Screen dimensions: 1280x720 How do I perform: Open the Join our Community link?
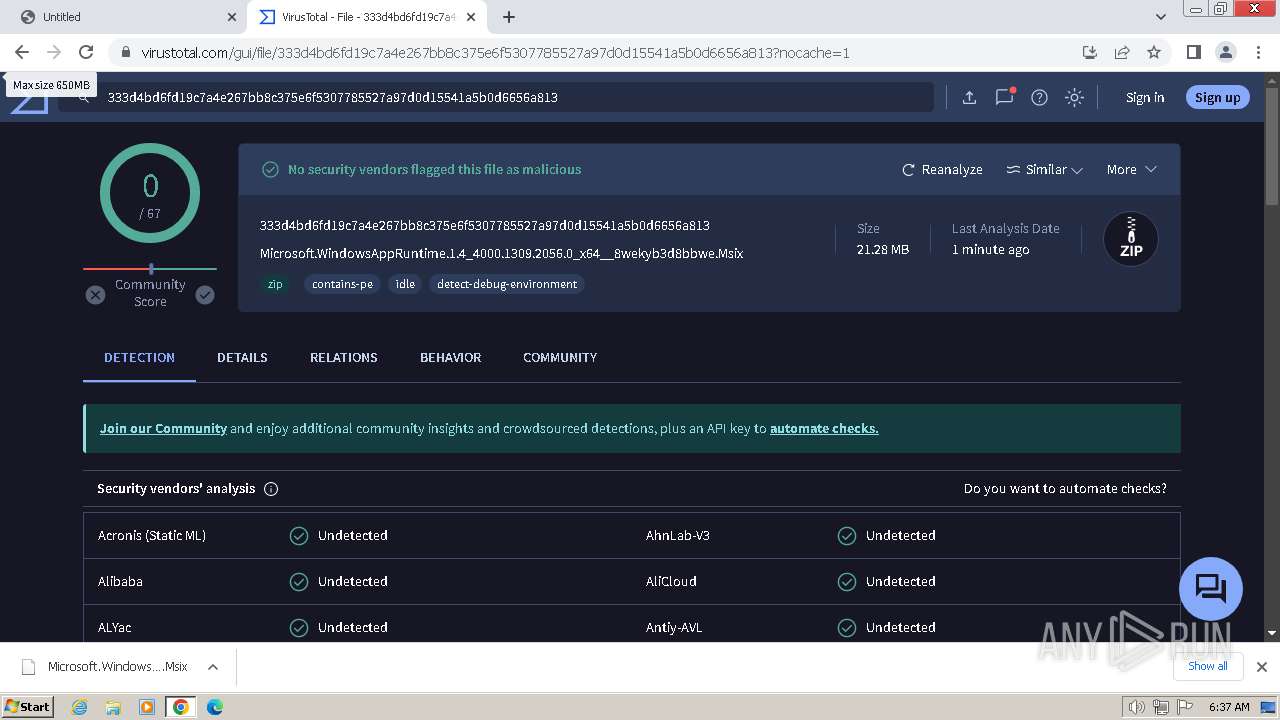point(163,428)
